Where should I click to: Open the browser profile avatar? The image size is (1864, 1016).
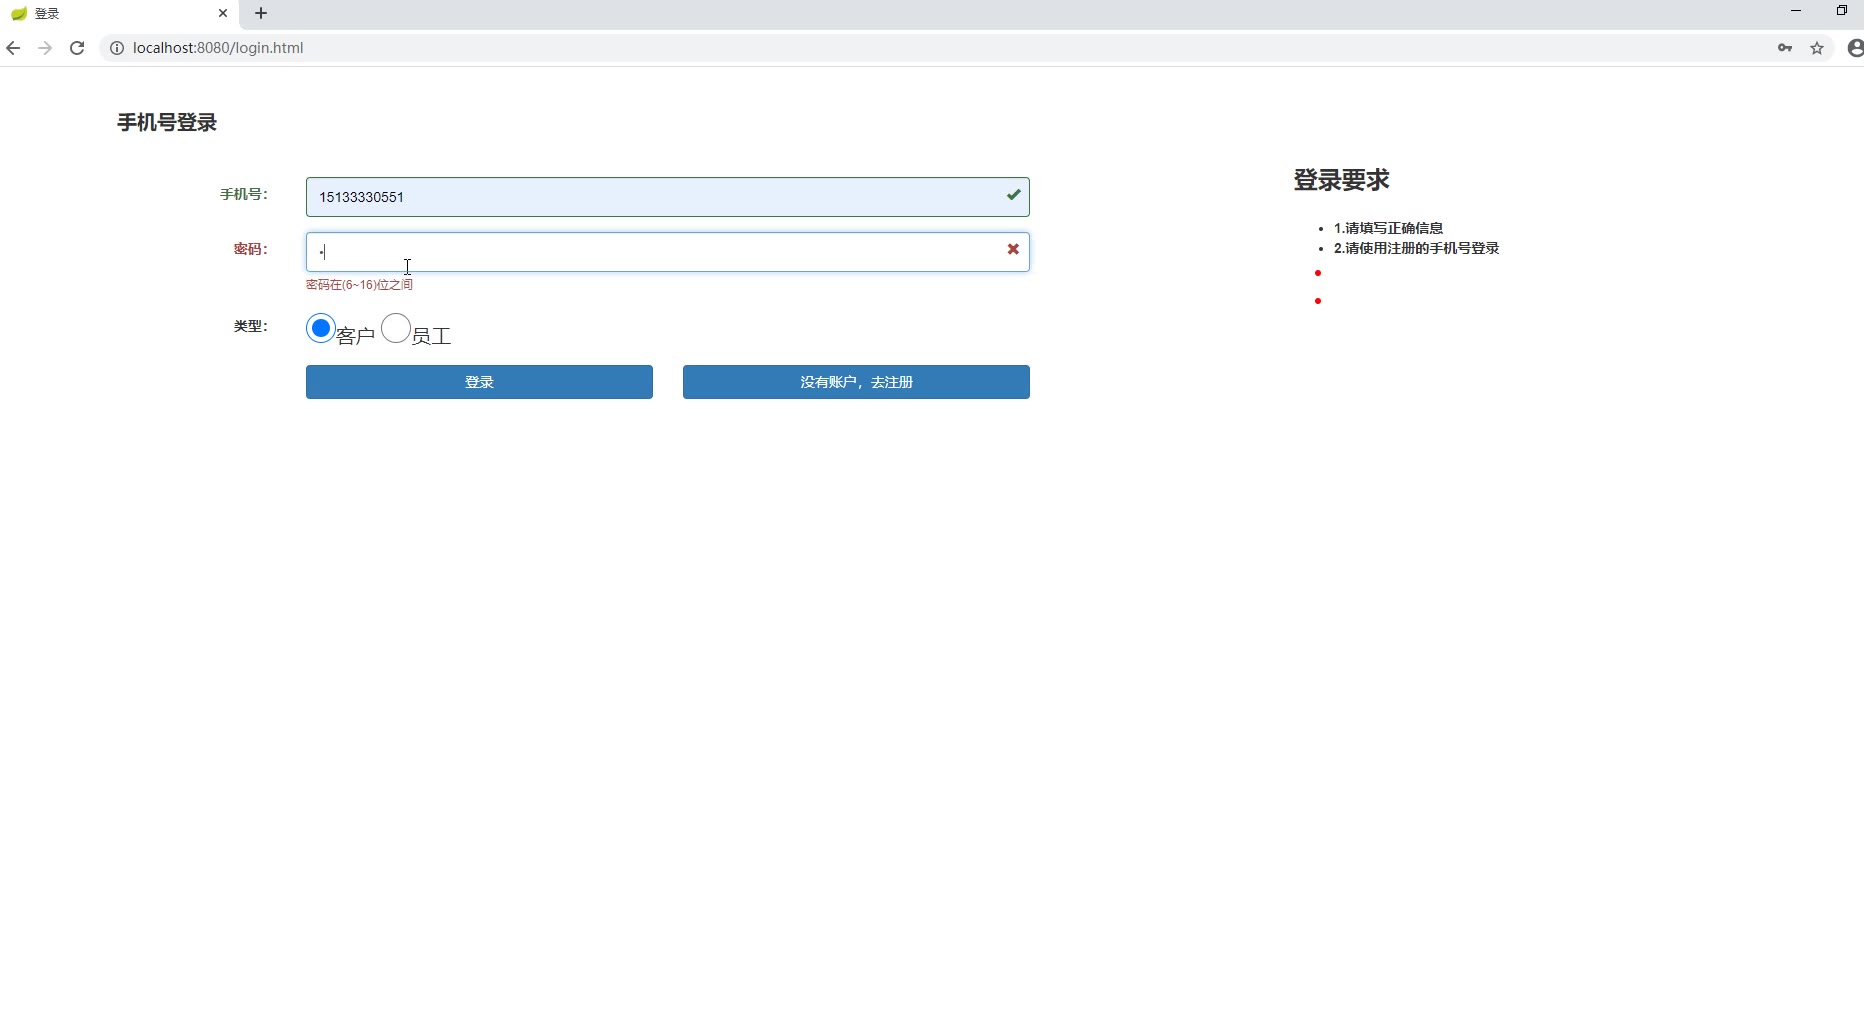point(1855,48)
